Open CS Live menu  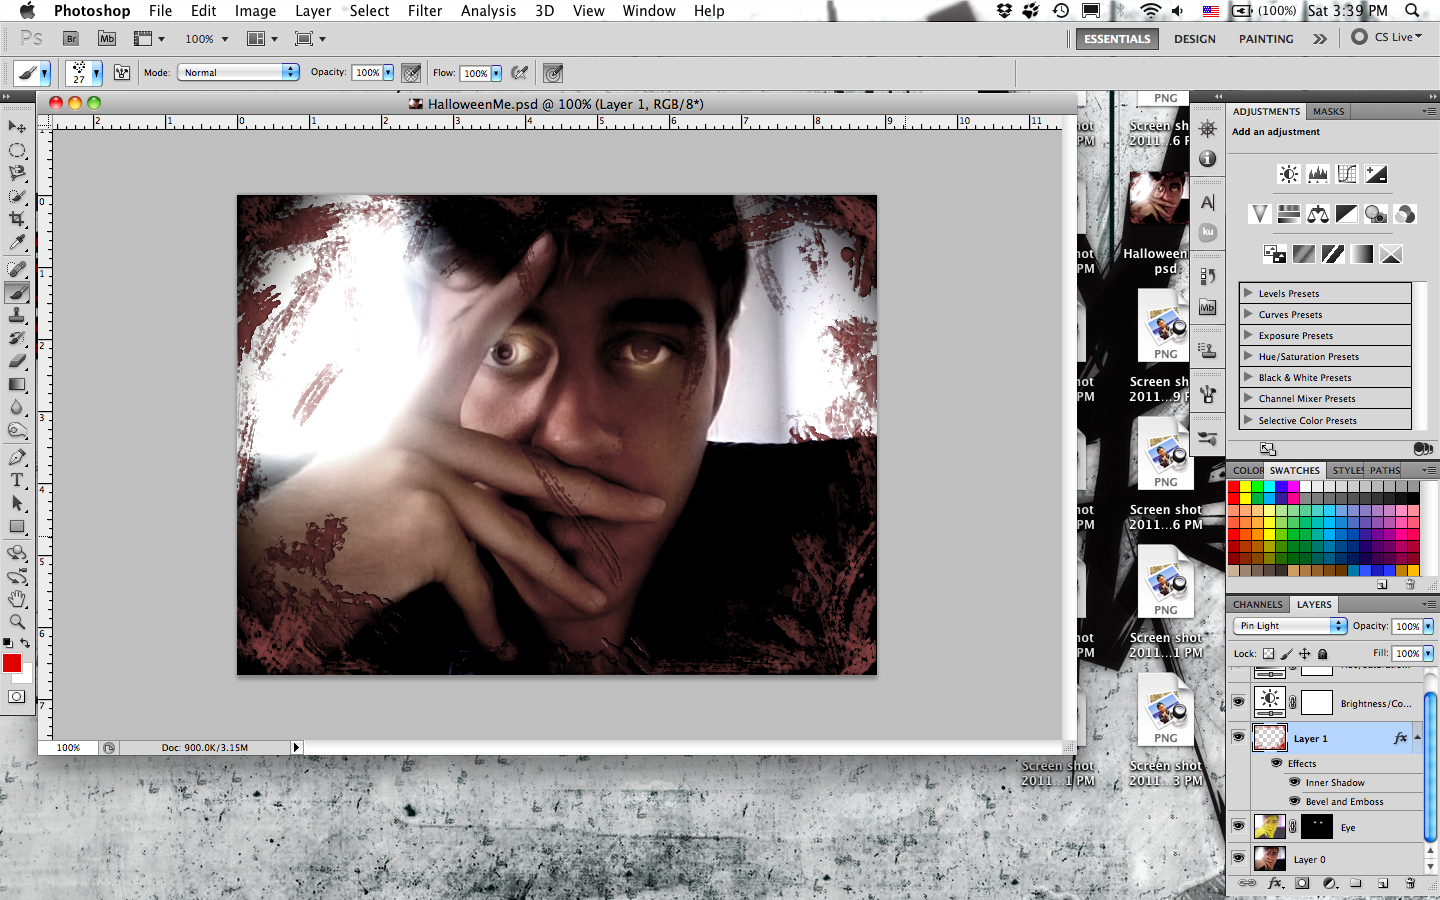tap(1387, 37)
